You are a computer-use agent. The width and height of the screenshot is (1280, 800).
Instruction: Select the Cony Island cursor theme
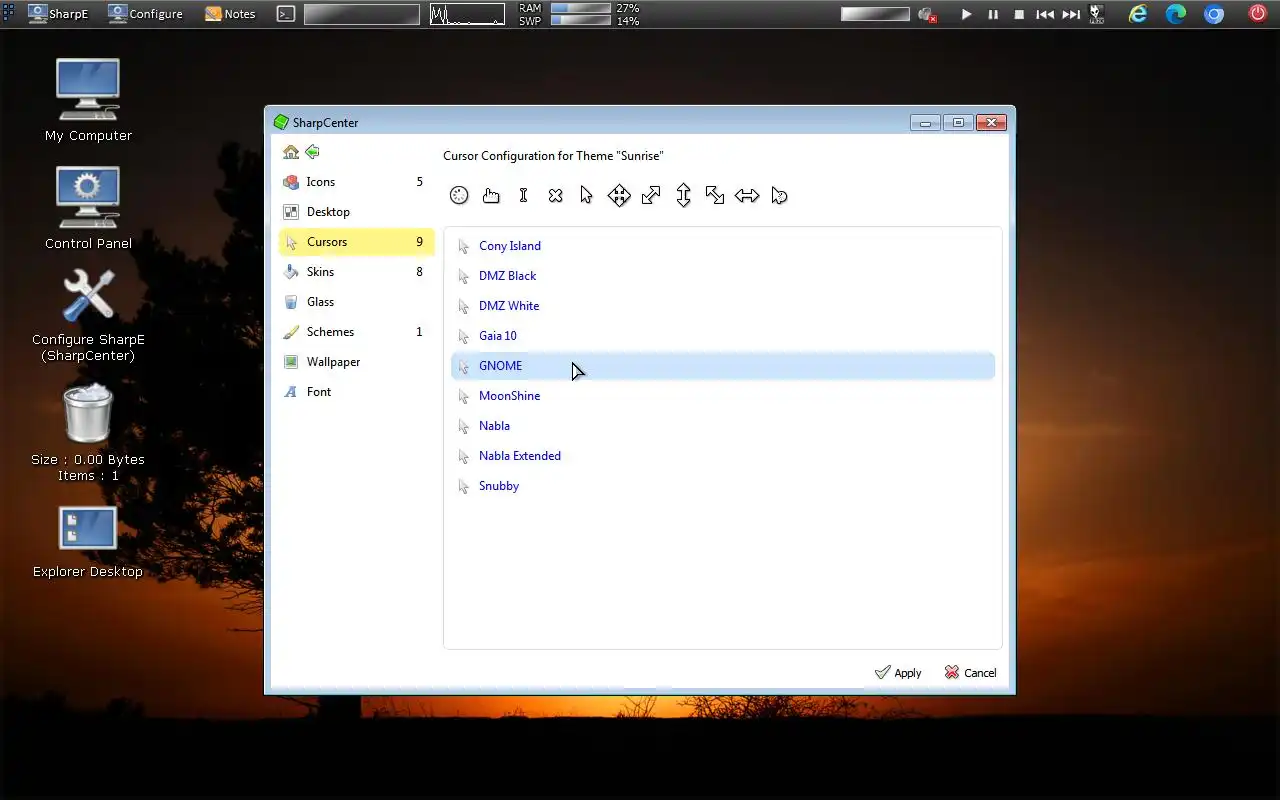(x=723, y=246)
